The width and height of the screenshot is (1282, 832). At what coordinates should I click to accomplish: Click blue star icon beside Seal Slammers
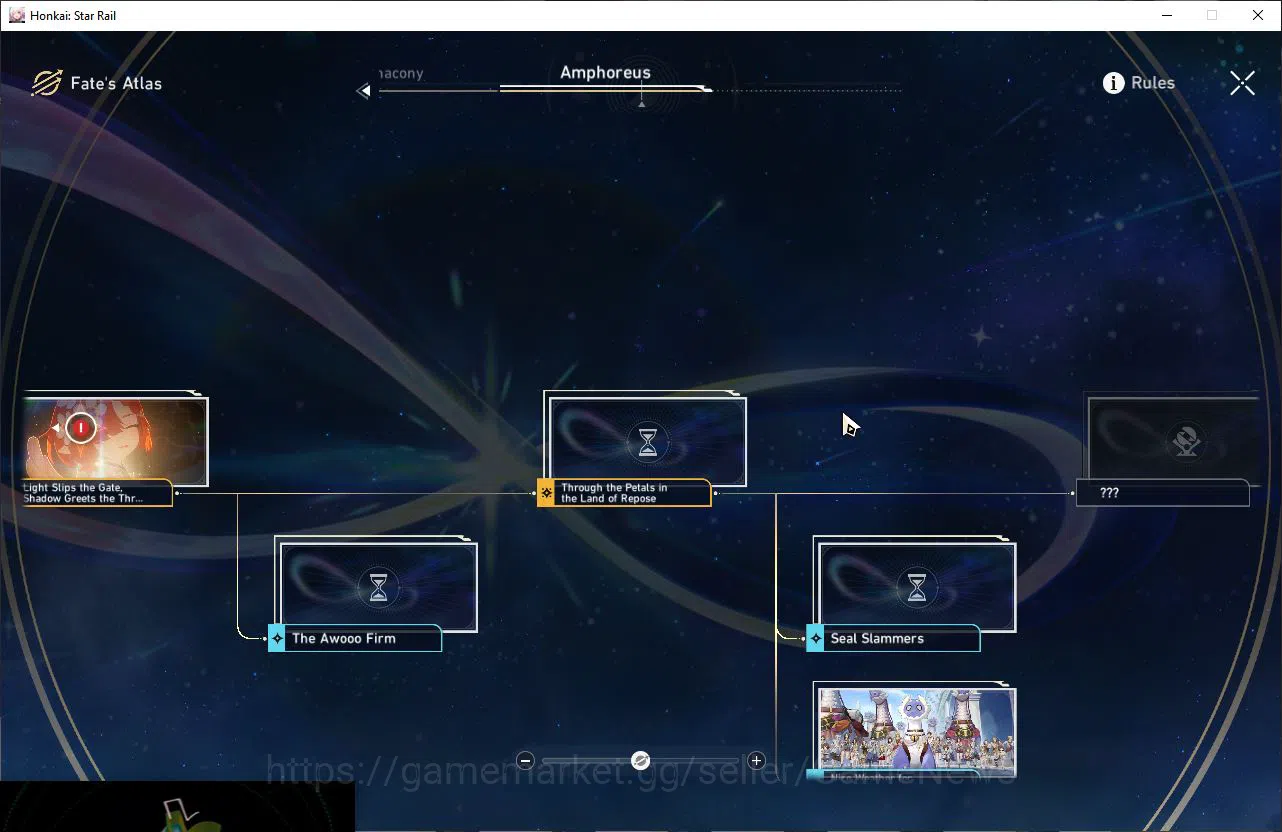pos(815,638)
